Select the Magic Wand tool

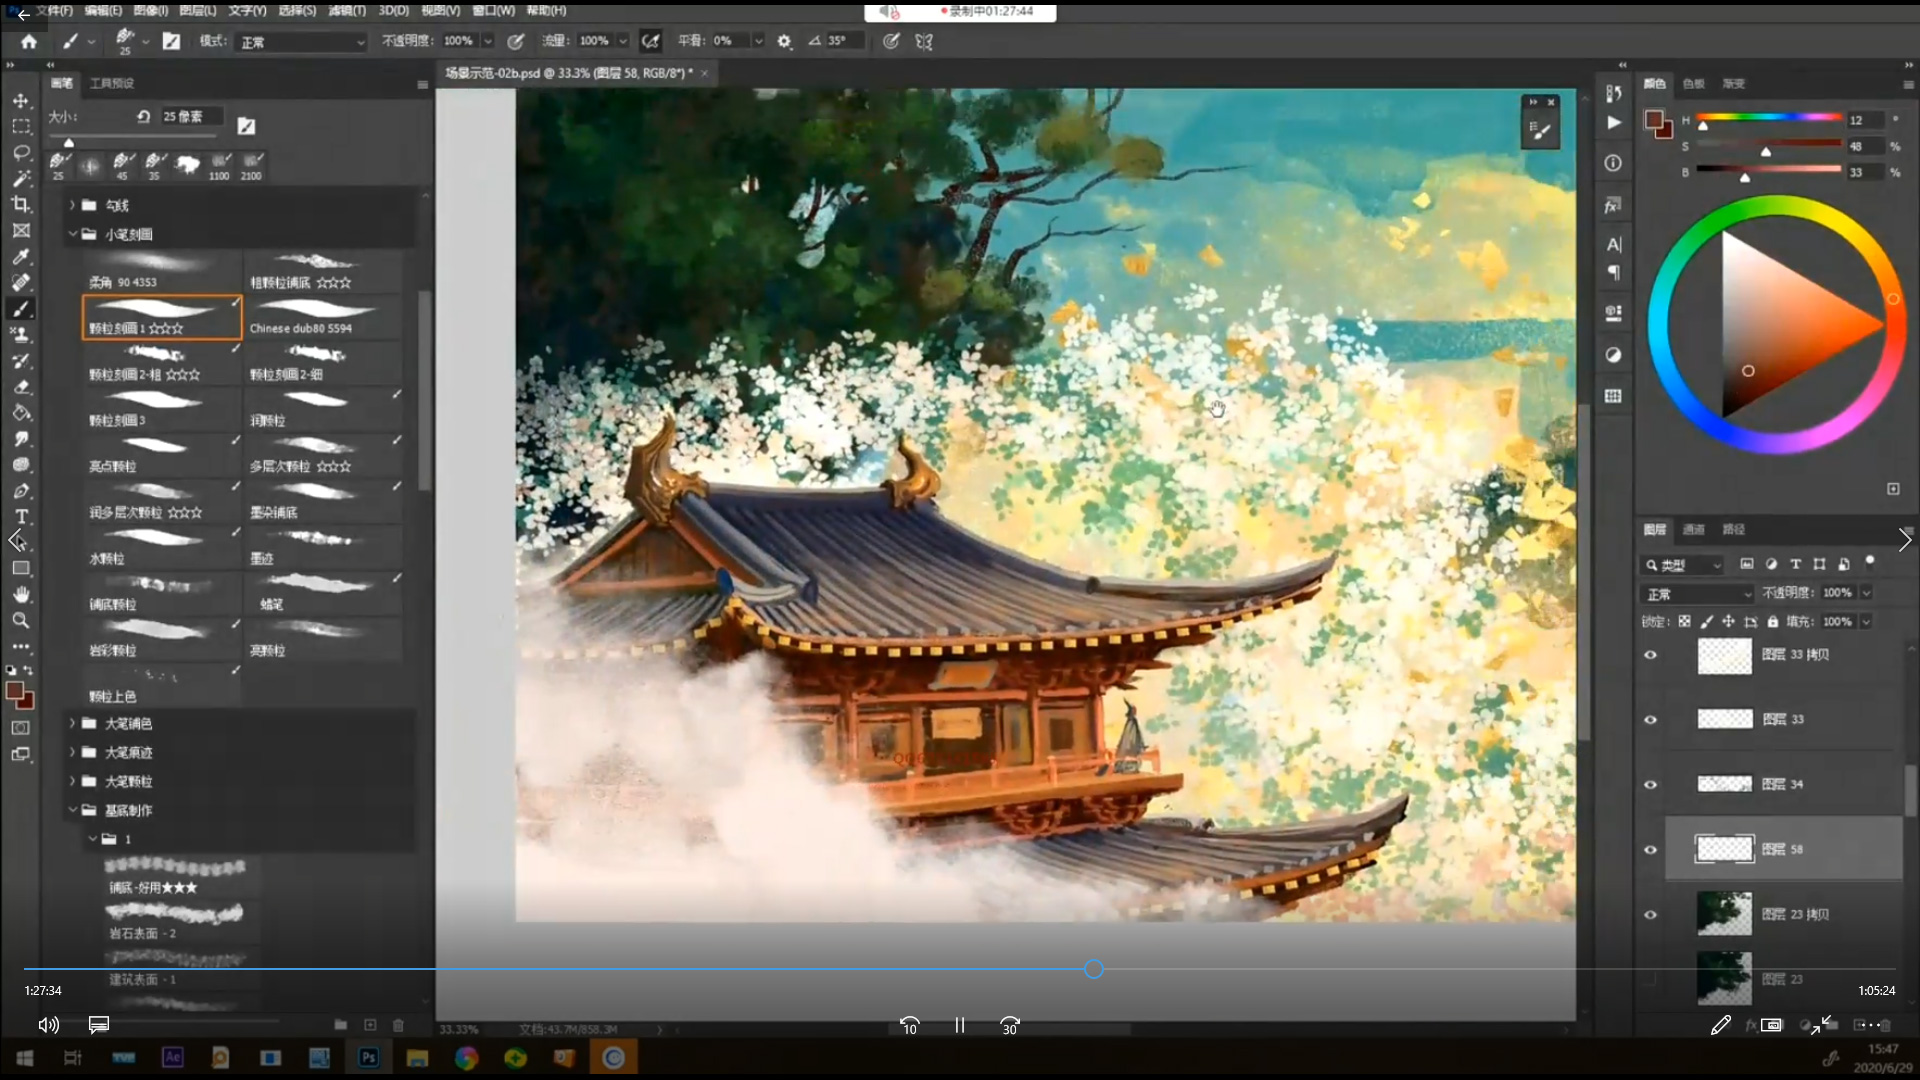coord(20,178)
